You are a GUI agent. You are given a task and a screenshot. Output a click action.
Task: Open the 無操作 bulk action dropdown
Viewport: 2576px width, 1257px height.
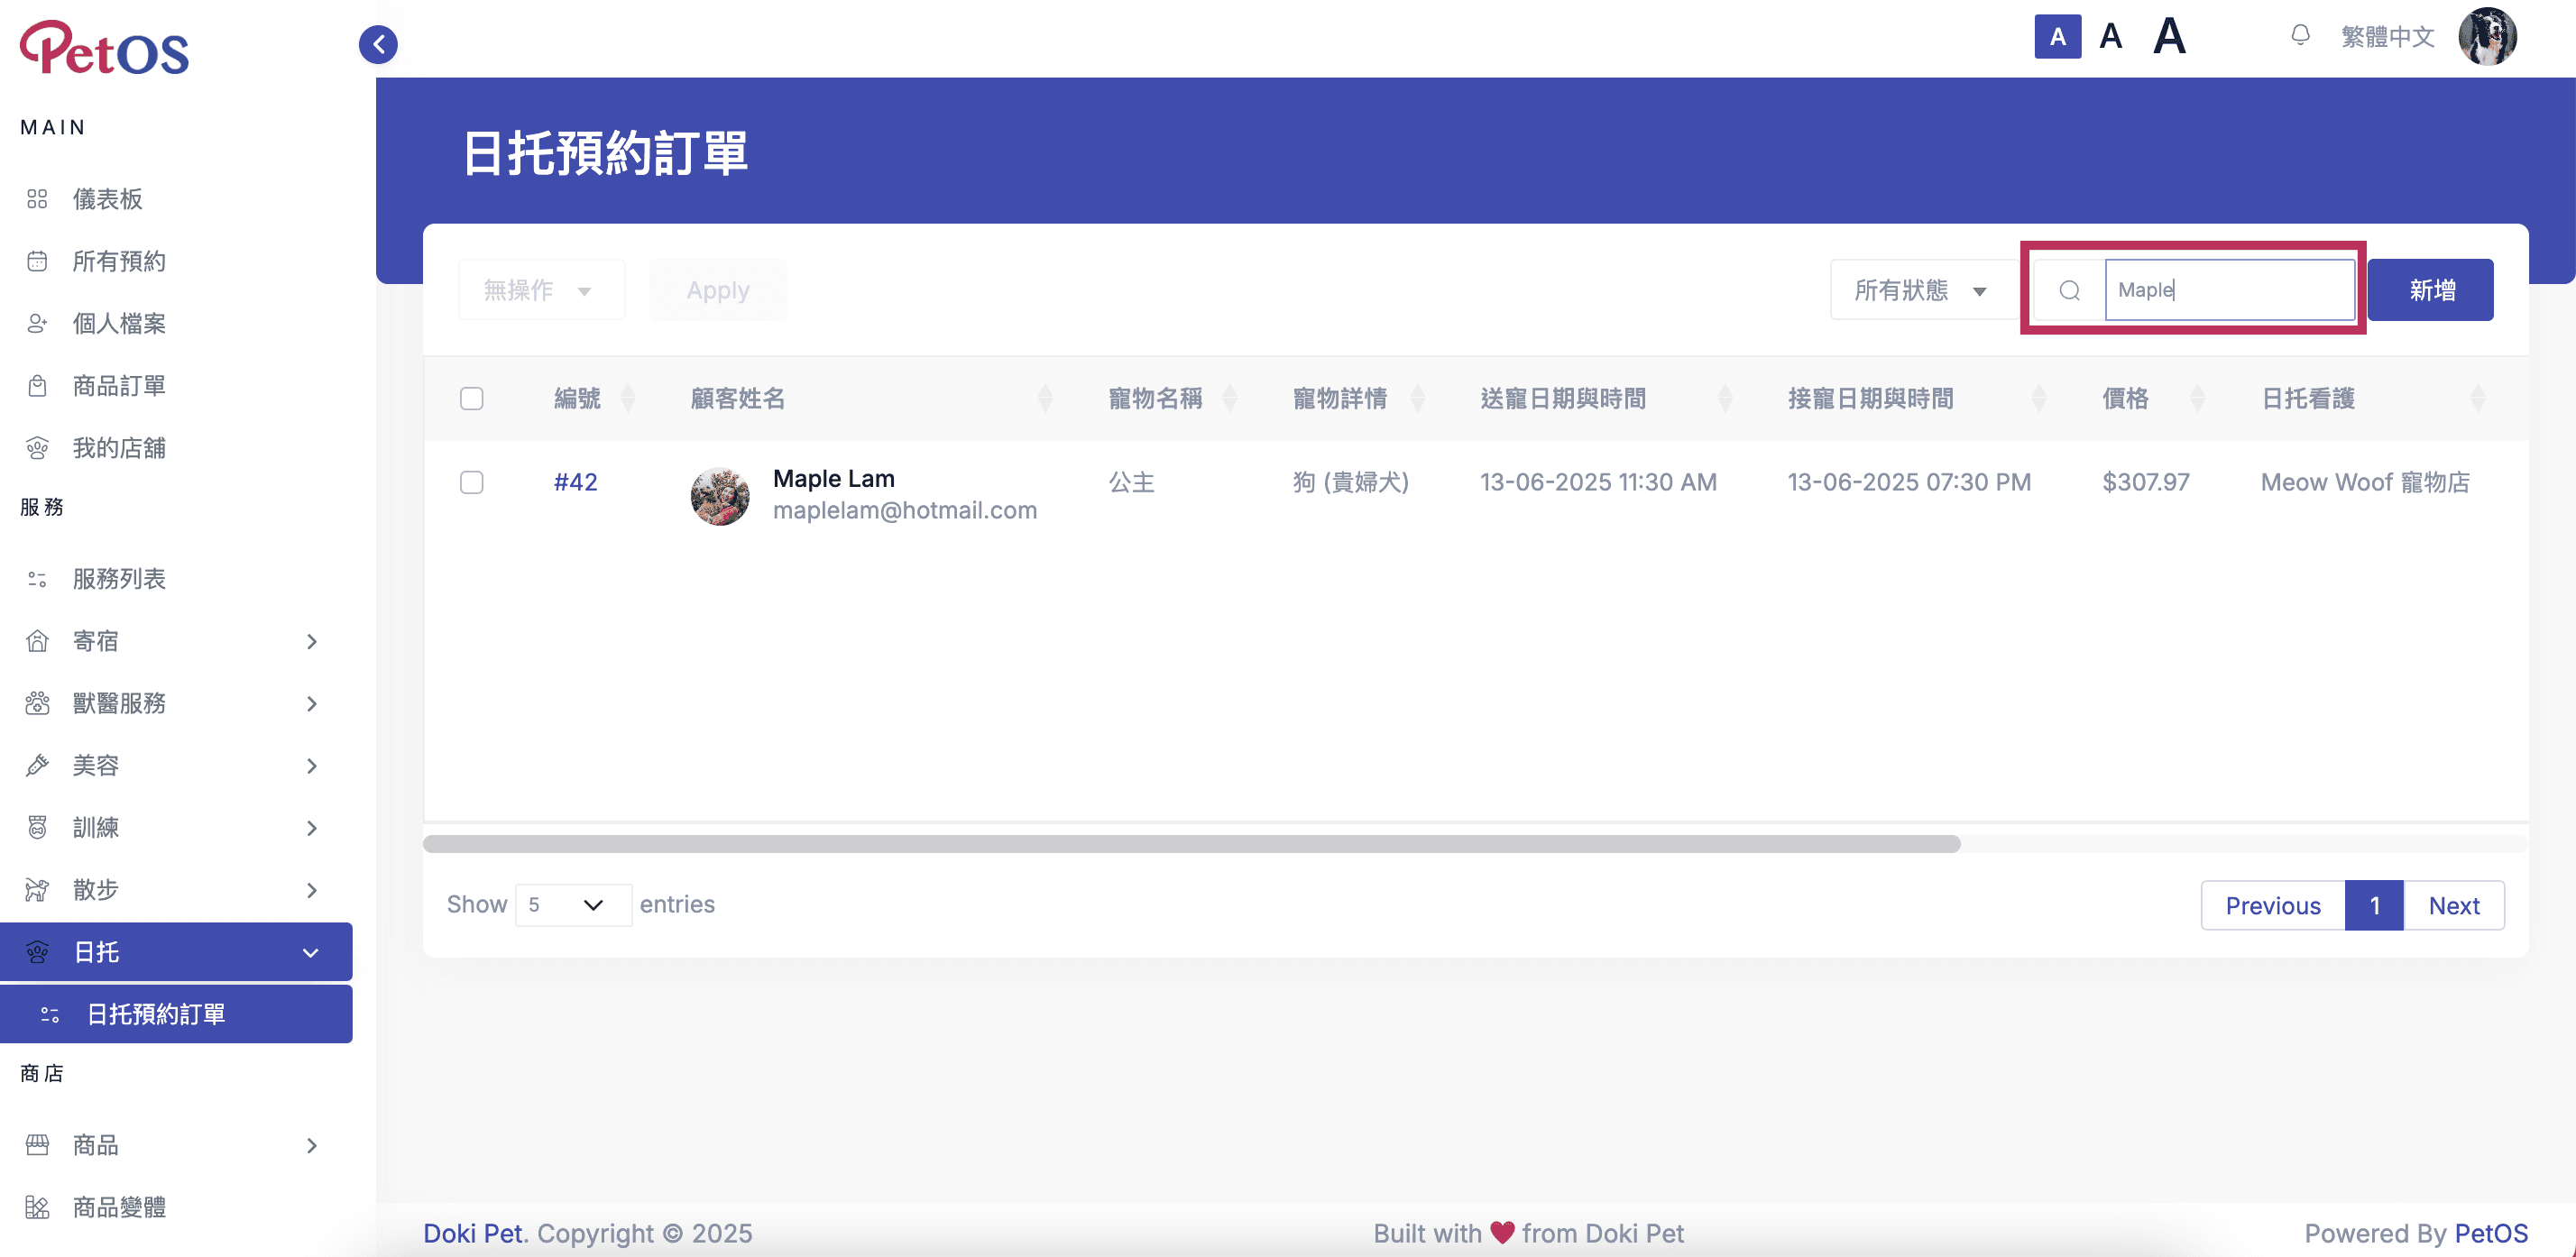tap(541, 290)
